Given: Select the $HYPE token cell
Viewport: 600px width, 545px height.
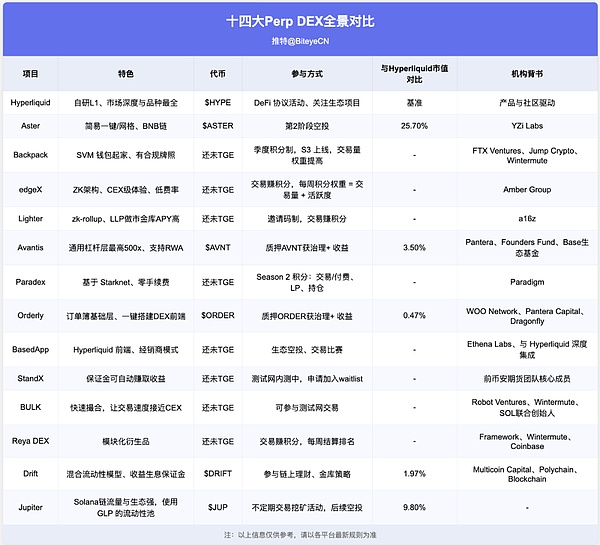Looking at the screenshot, I should (x=217, y=102).
